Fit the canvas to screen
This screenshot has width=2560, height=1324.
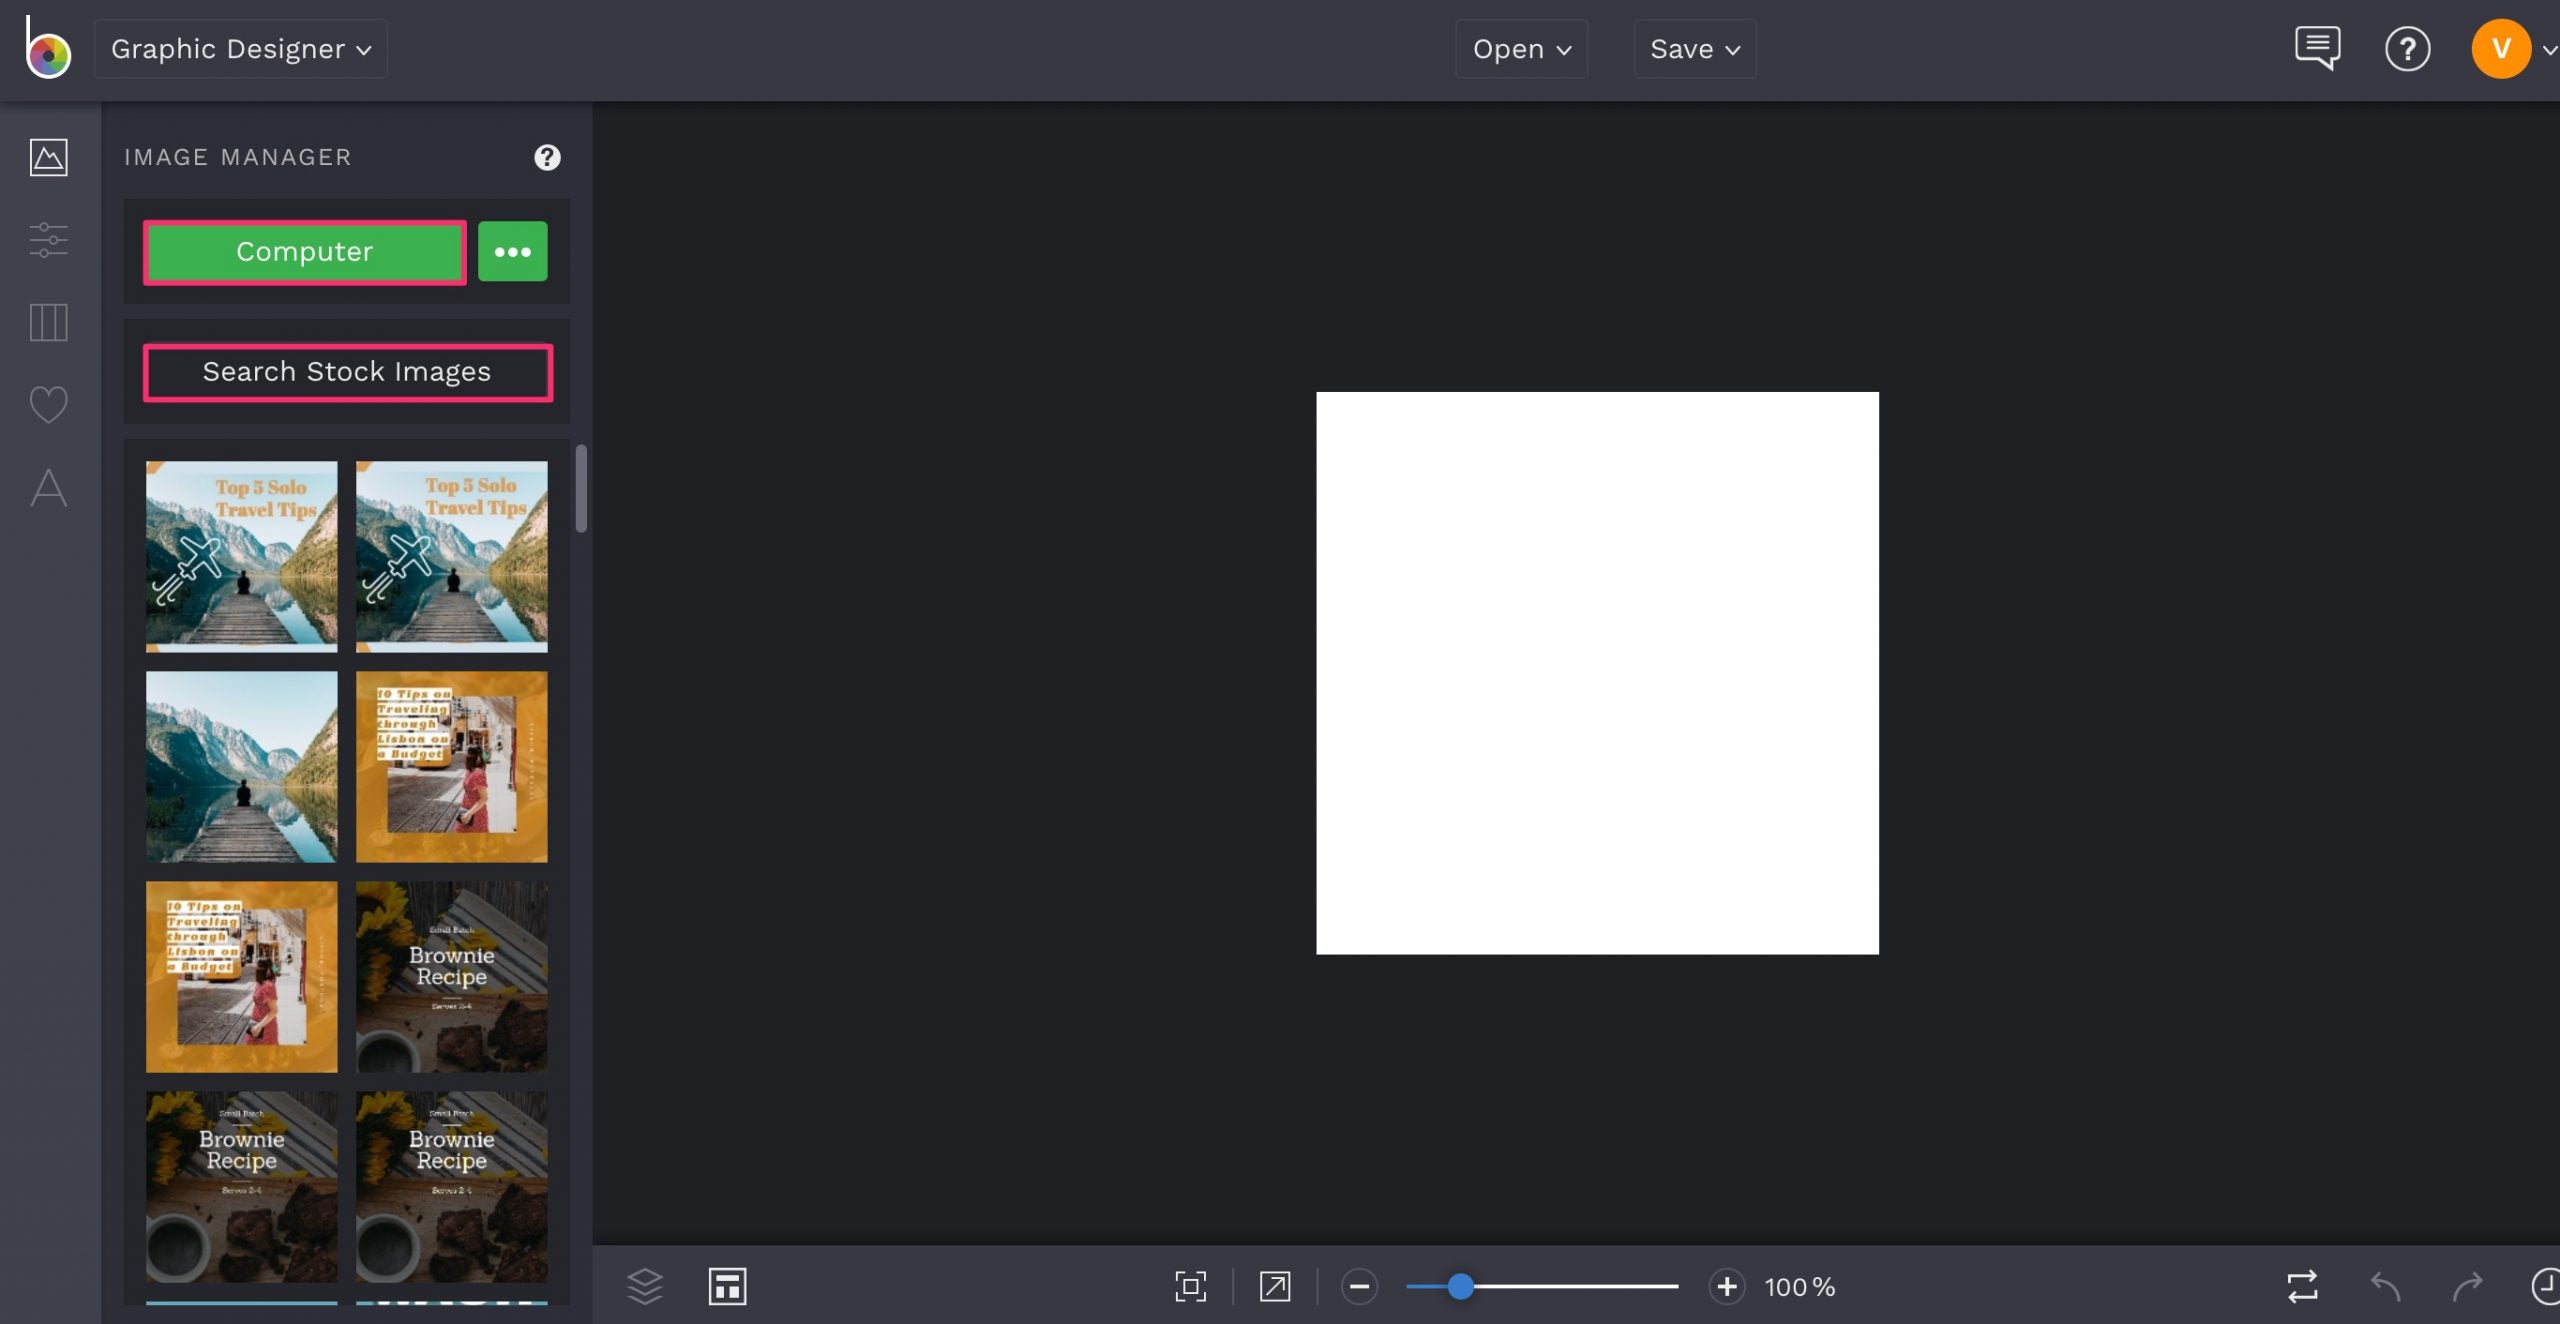(x=1189, y=1287)
